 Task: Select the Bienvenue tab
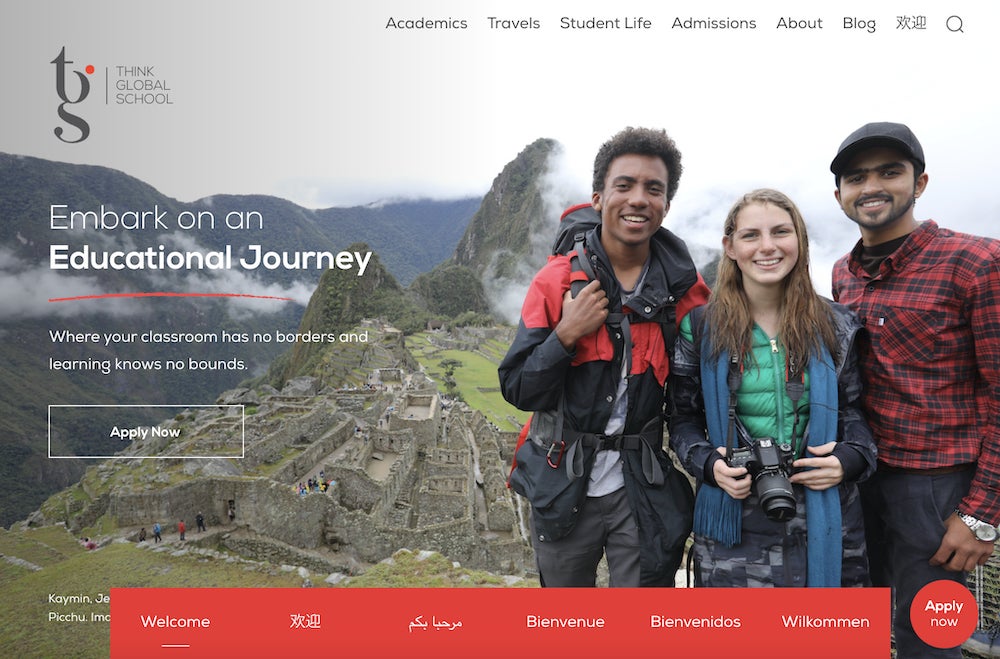pyautogui.click(x=565, y=622)
